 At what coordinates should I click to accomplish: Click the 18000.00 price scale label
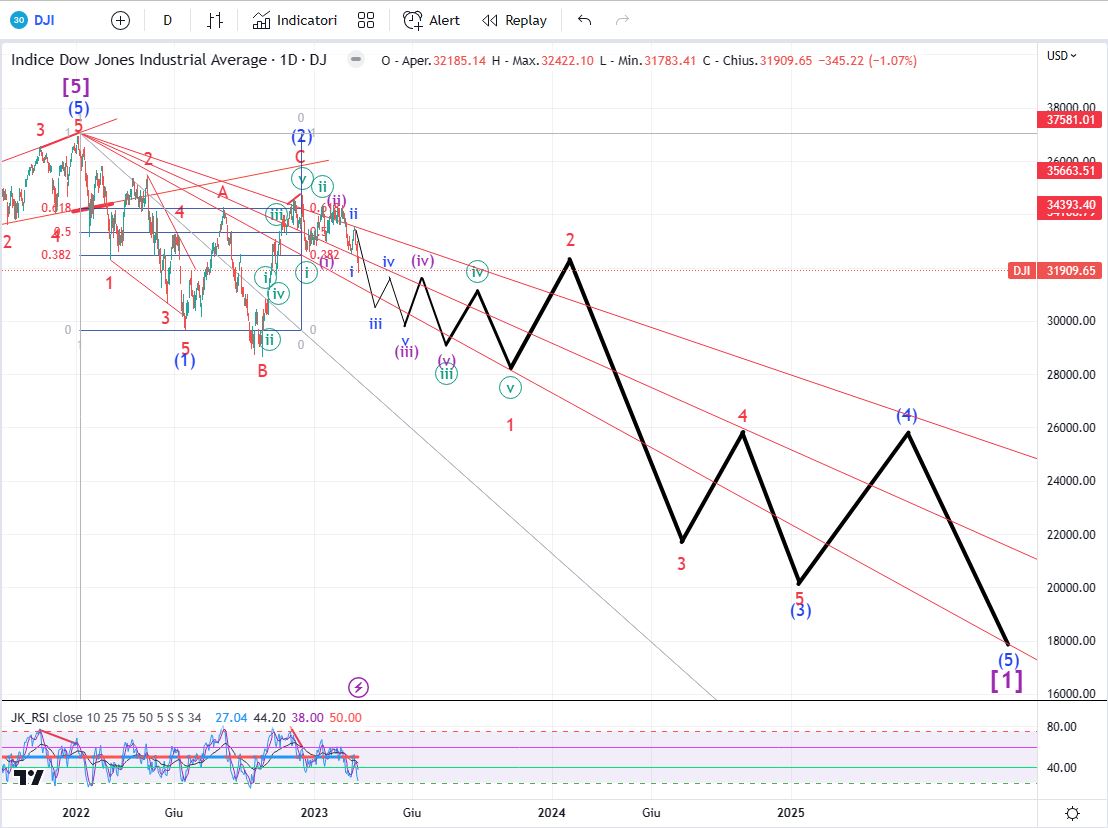pos(1071,641)
